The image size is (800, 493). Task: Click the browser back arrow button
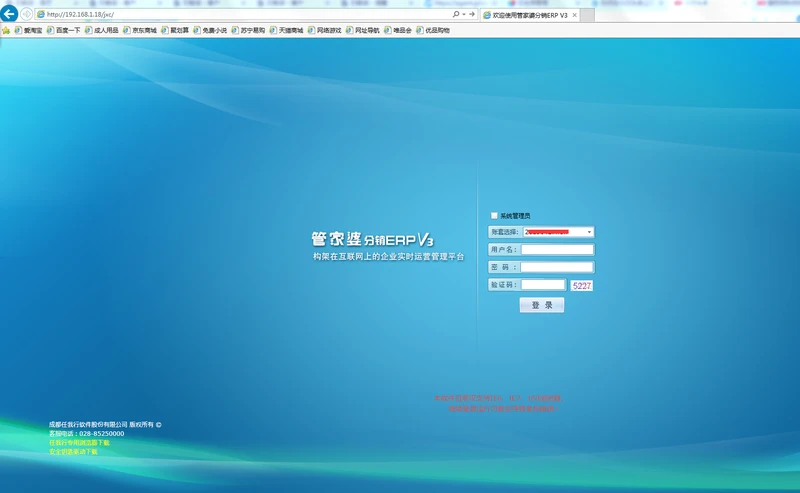coord(9,14)
